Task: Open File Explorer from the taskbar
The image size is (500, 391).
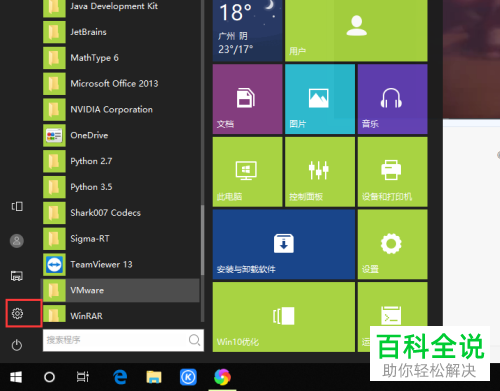Action: 154,377
